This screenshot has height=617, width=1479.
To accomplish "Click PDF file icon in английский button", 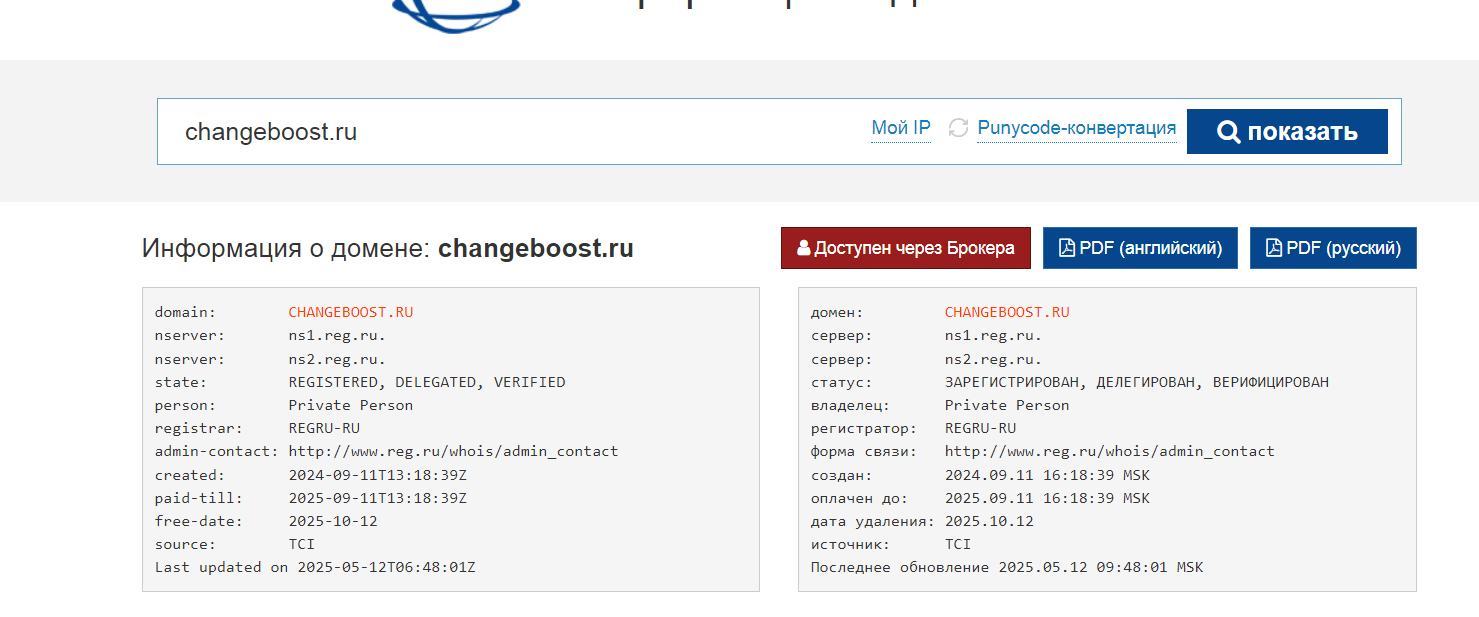I will (1067, 248).
